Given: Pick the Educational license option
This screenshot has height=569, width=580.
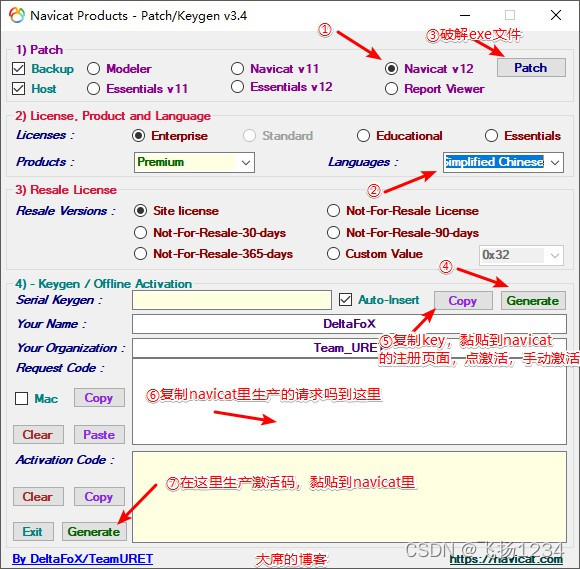Looking at the screenshot, I should click(x=363, y=136).
